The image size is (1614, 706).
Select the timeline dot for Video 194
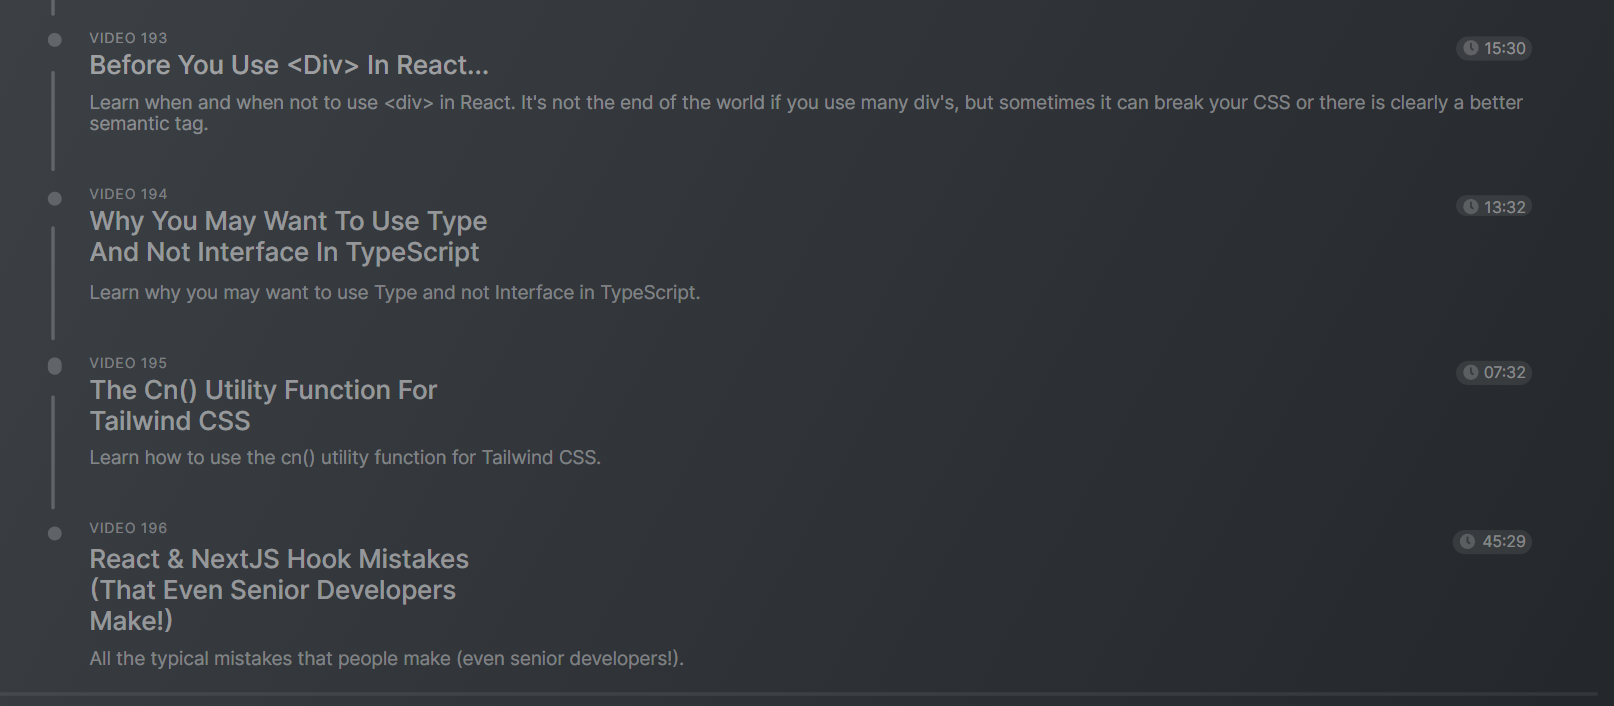coord(55,198)
